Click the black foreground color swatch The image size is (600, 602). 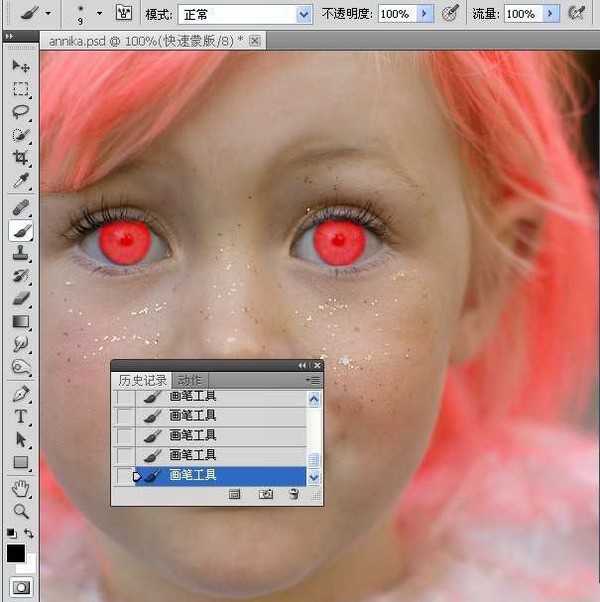click(x=15, y=553)
